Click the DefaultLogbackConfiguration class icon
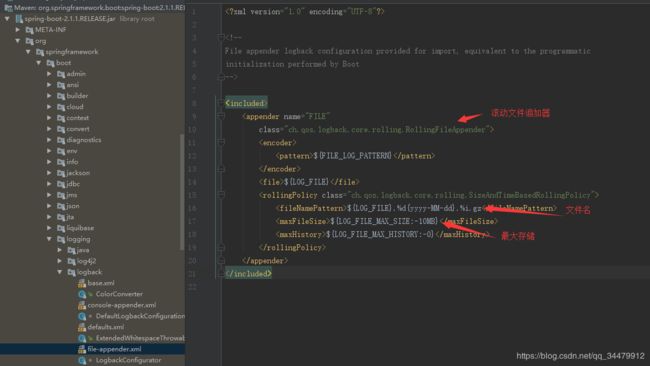This screenshot has width=650, height=366. [82, 316]
